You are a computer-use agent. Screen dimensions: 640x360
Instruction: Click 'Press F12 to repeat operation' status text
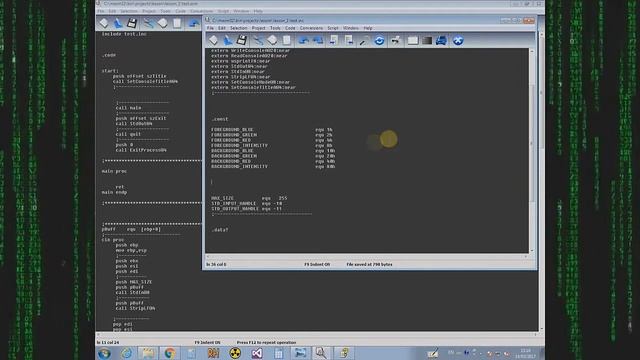pos(267,342)
